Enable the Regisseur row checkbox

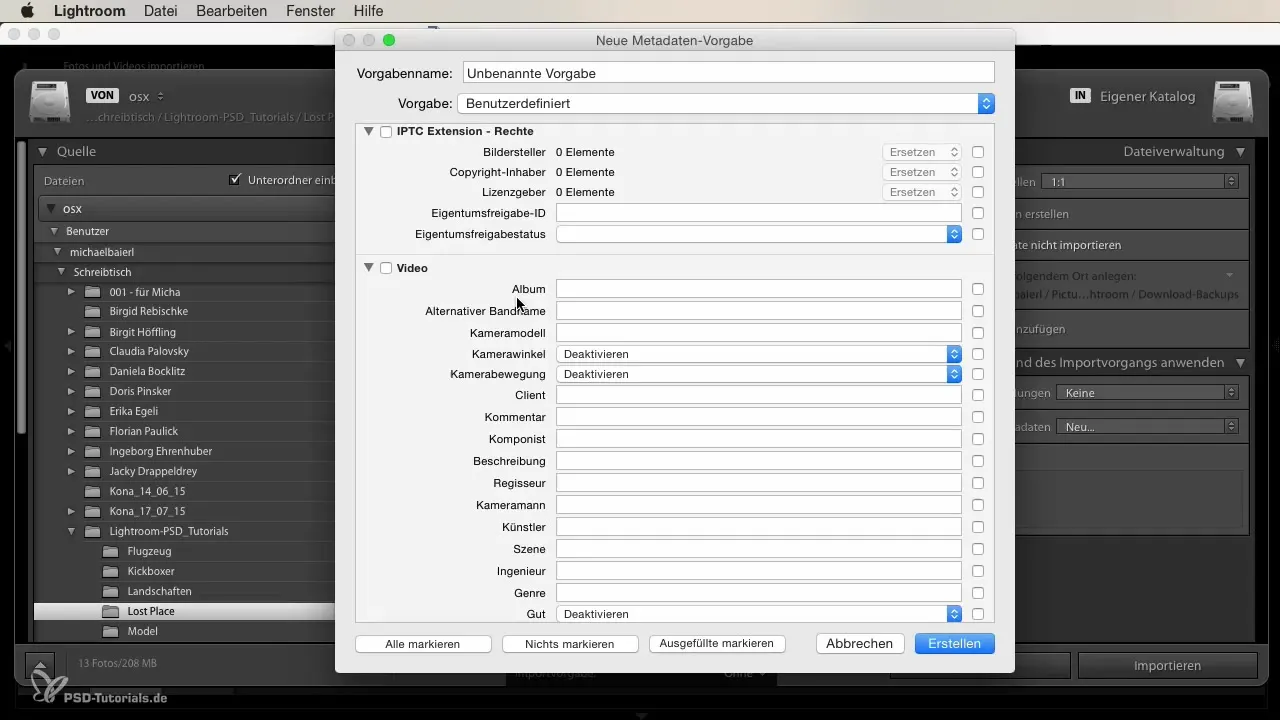(978, 483)
